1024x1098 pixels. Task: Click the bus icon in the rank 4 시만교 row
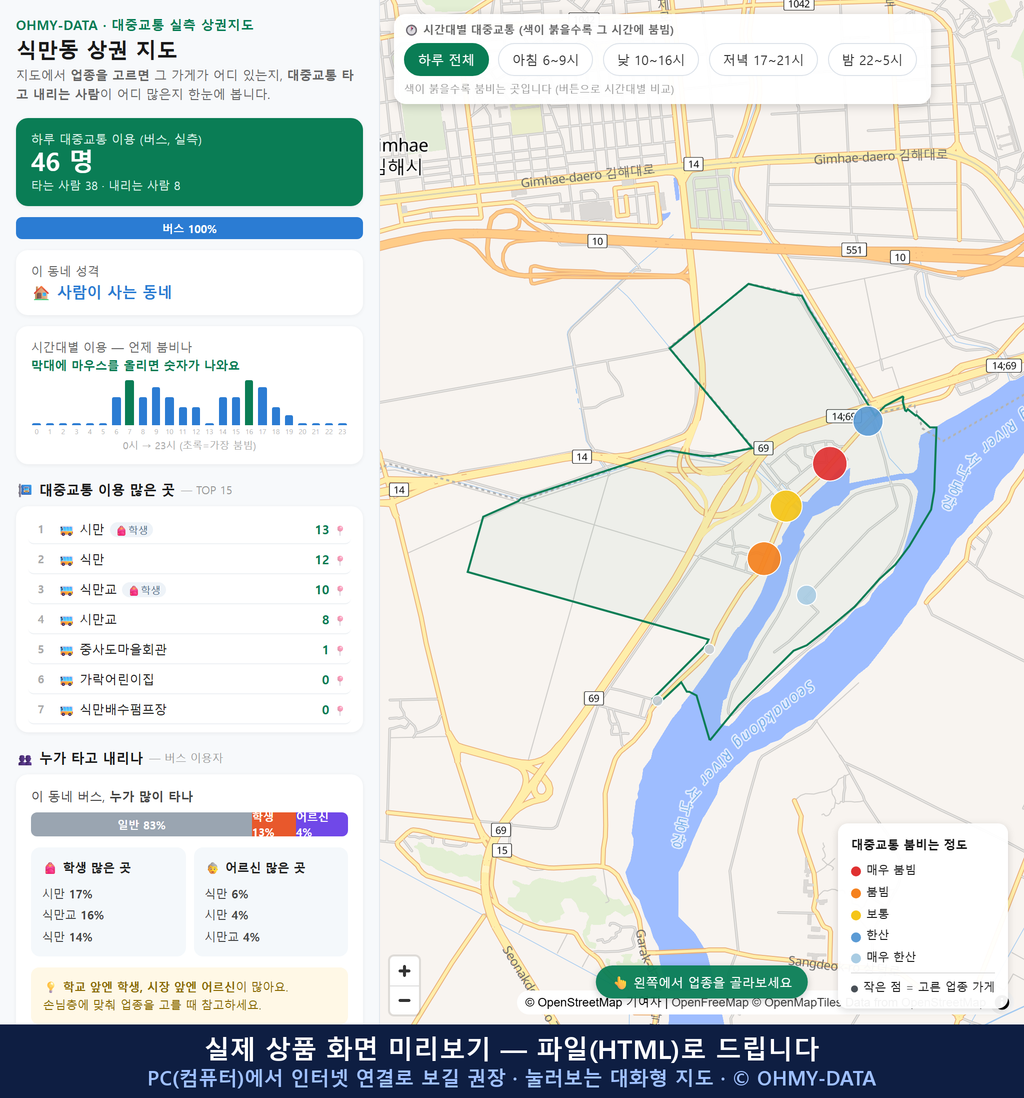67,620
